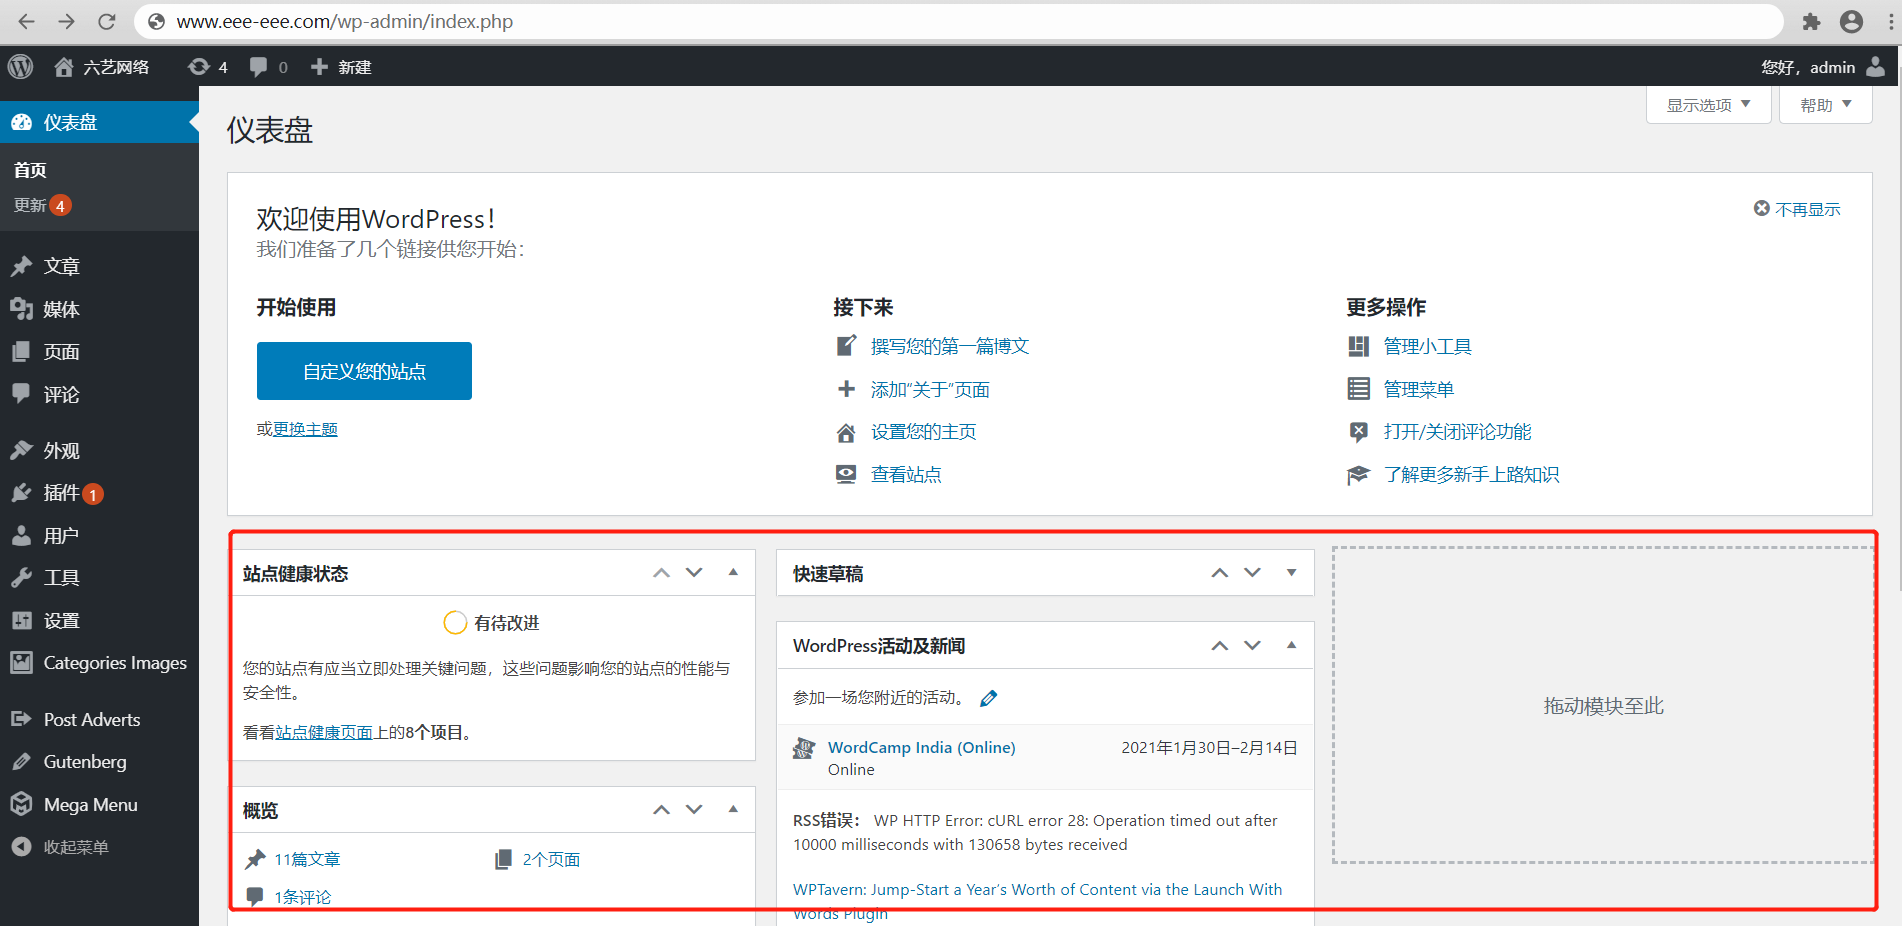Screen dimensions: 1902x926
Task: Open 外观 via the brush icon
Action: (22, 450)
